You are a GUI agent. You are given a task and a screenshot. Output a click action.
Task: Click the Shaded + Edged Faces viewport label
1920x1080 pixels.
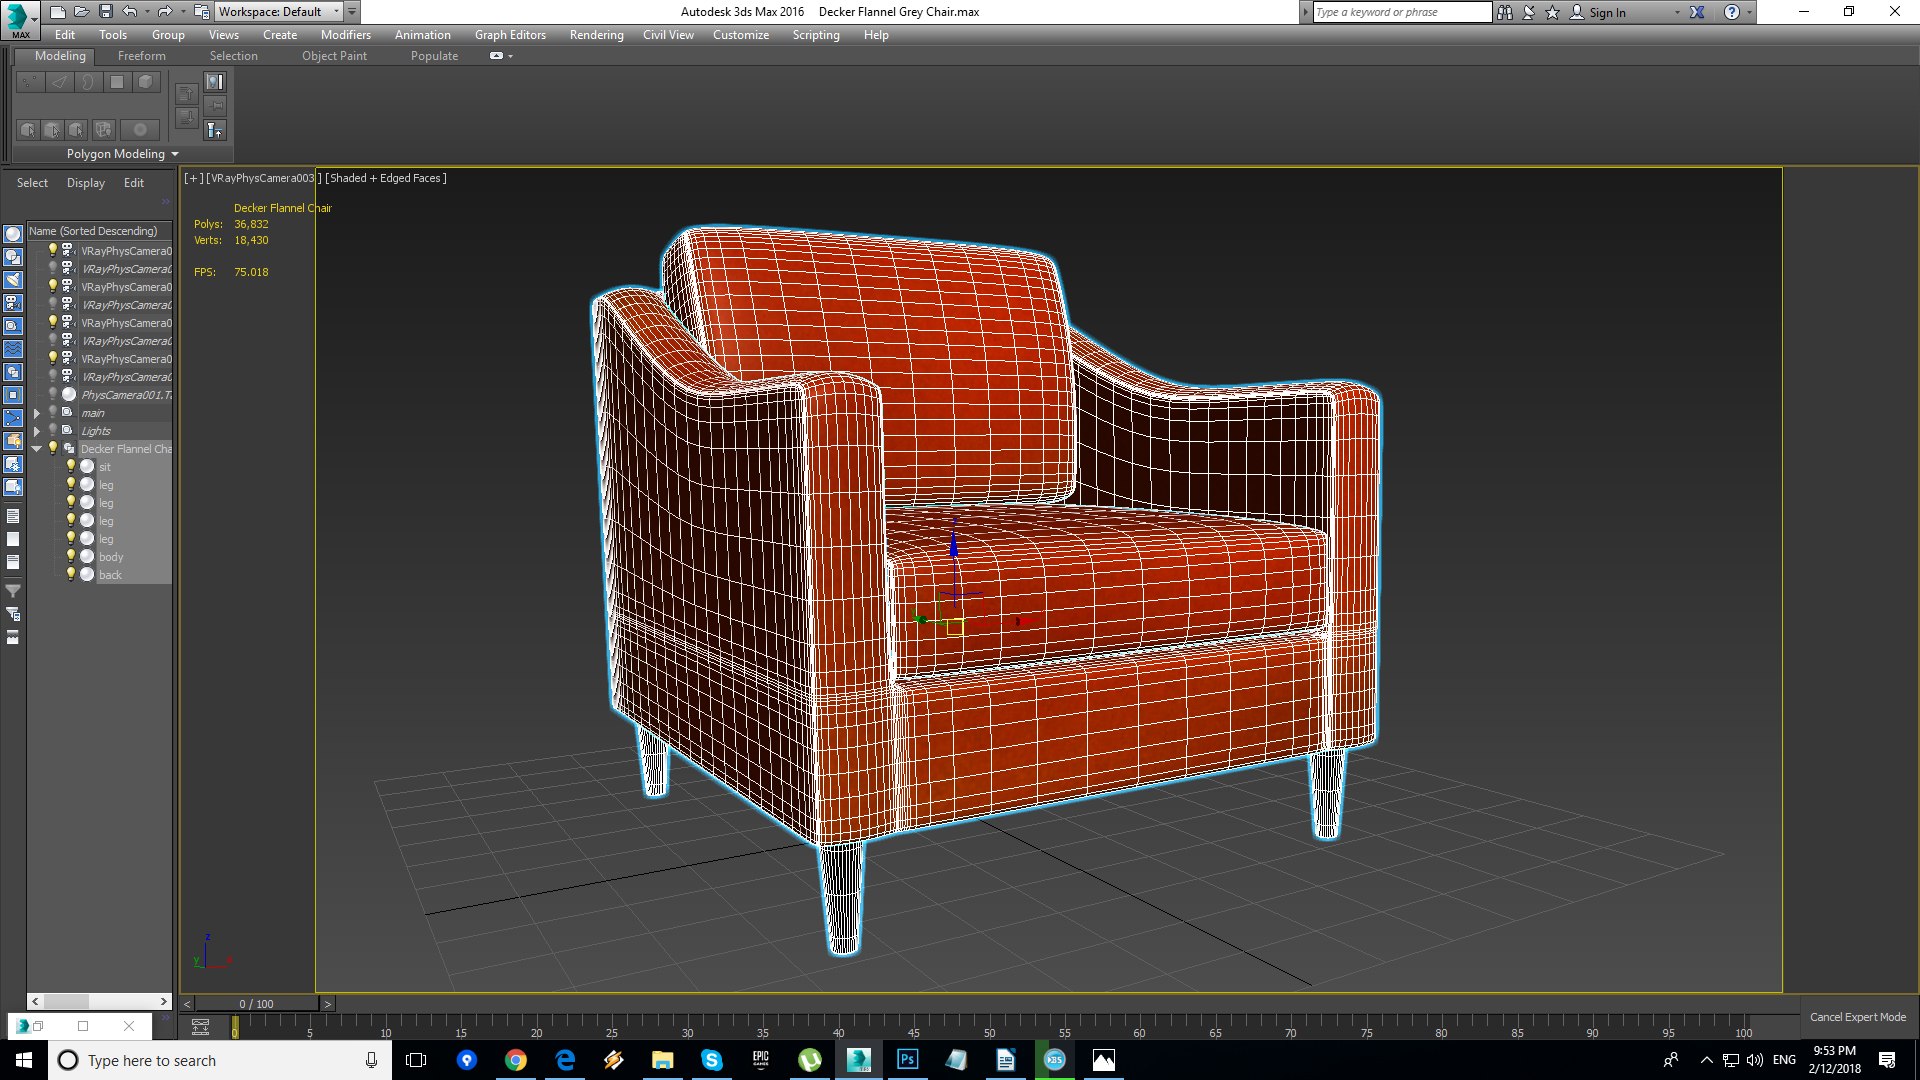[x=386, y=178]
